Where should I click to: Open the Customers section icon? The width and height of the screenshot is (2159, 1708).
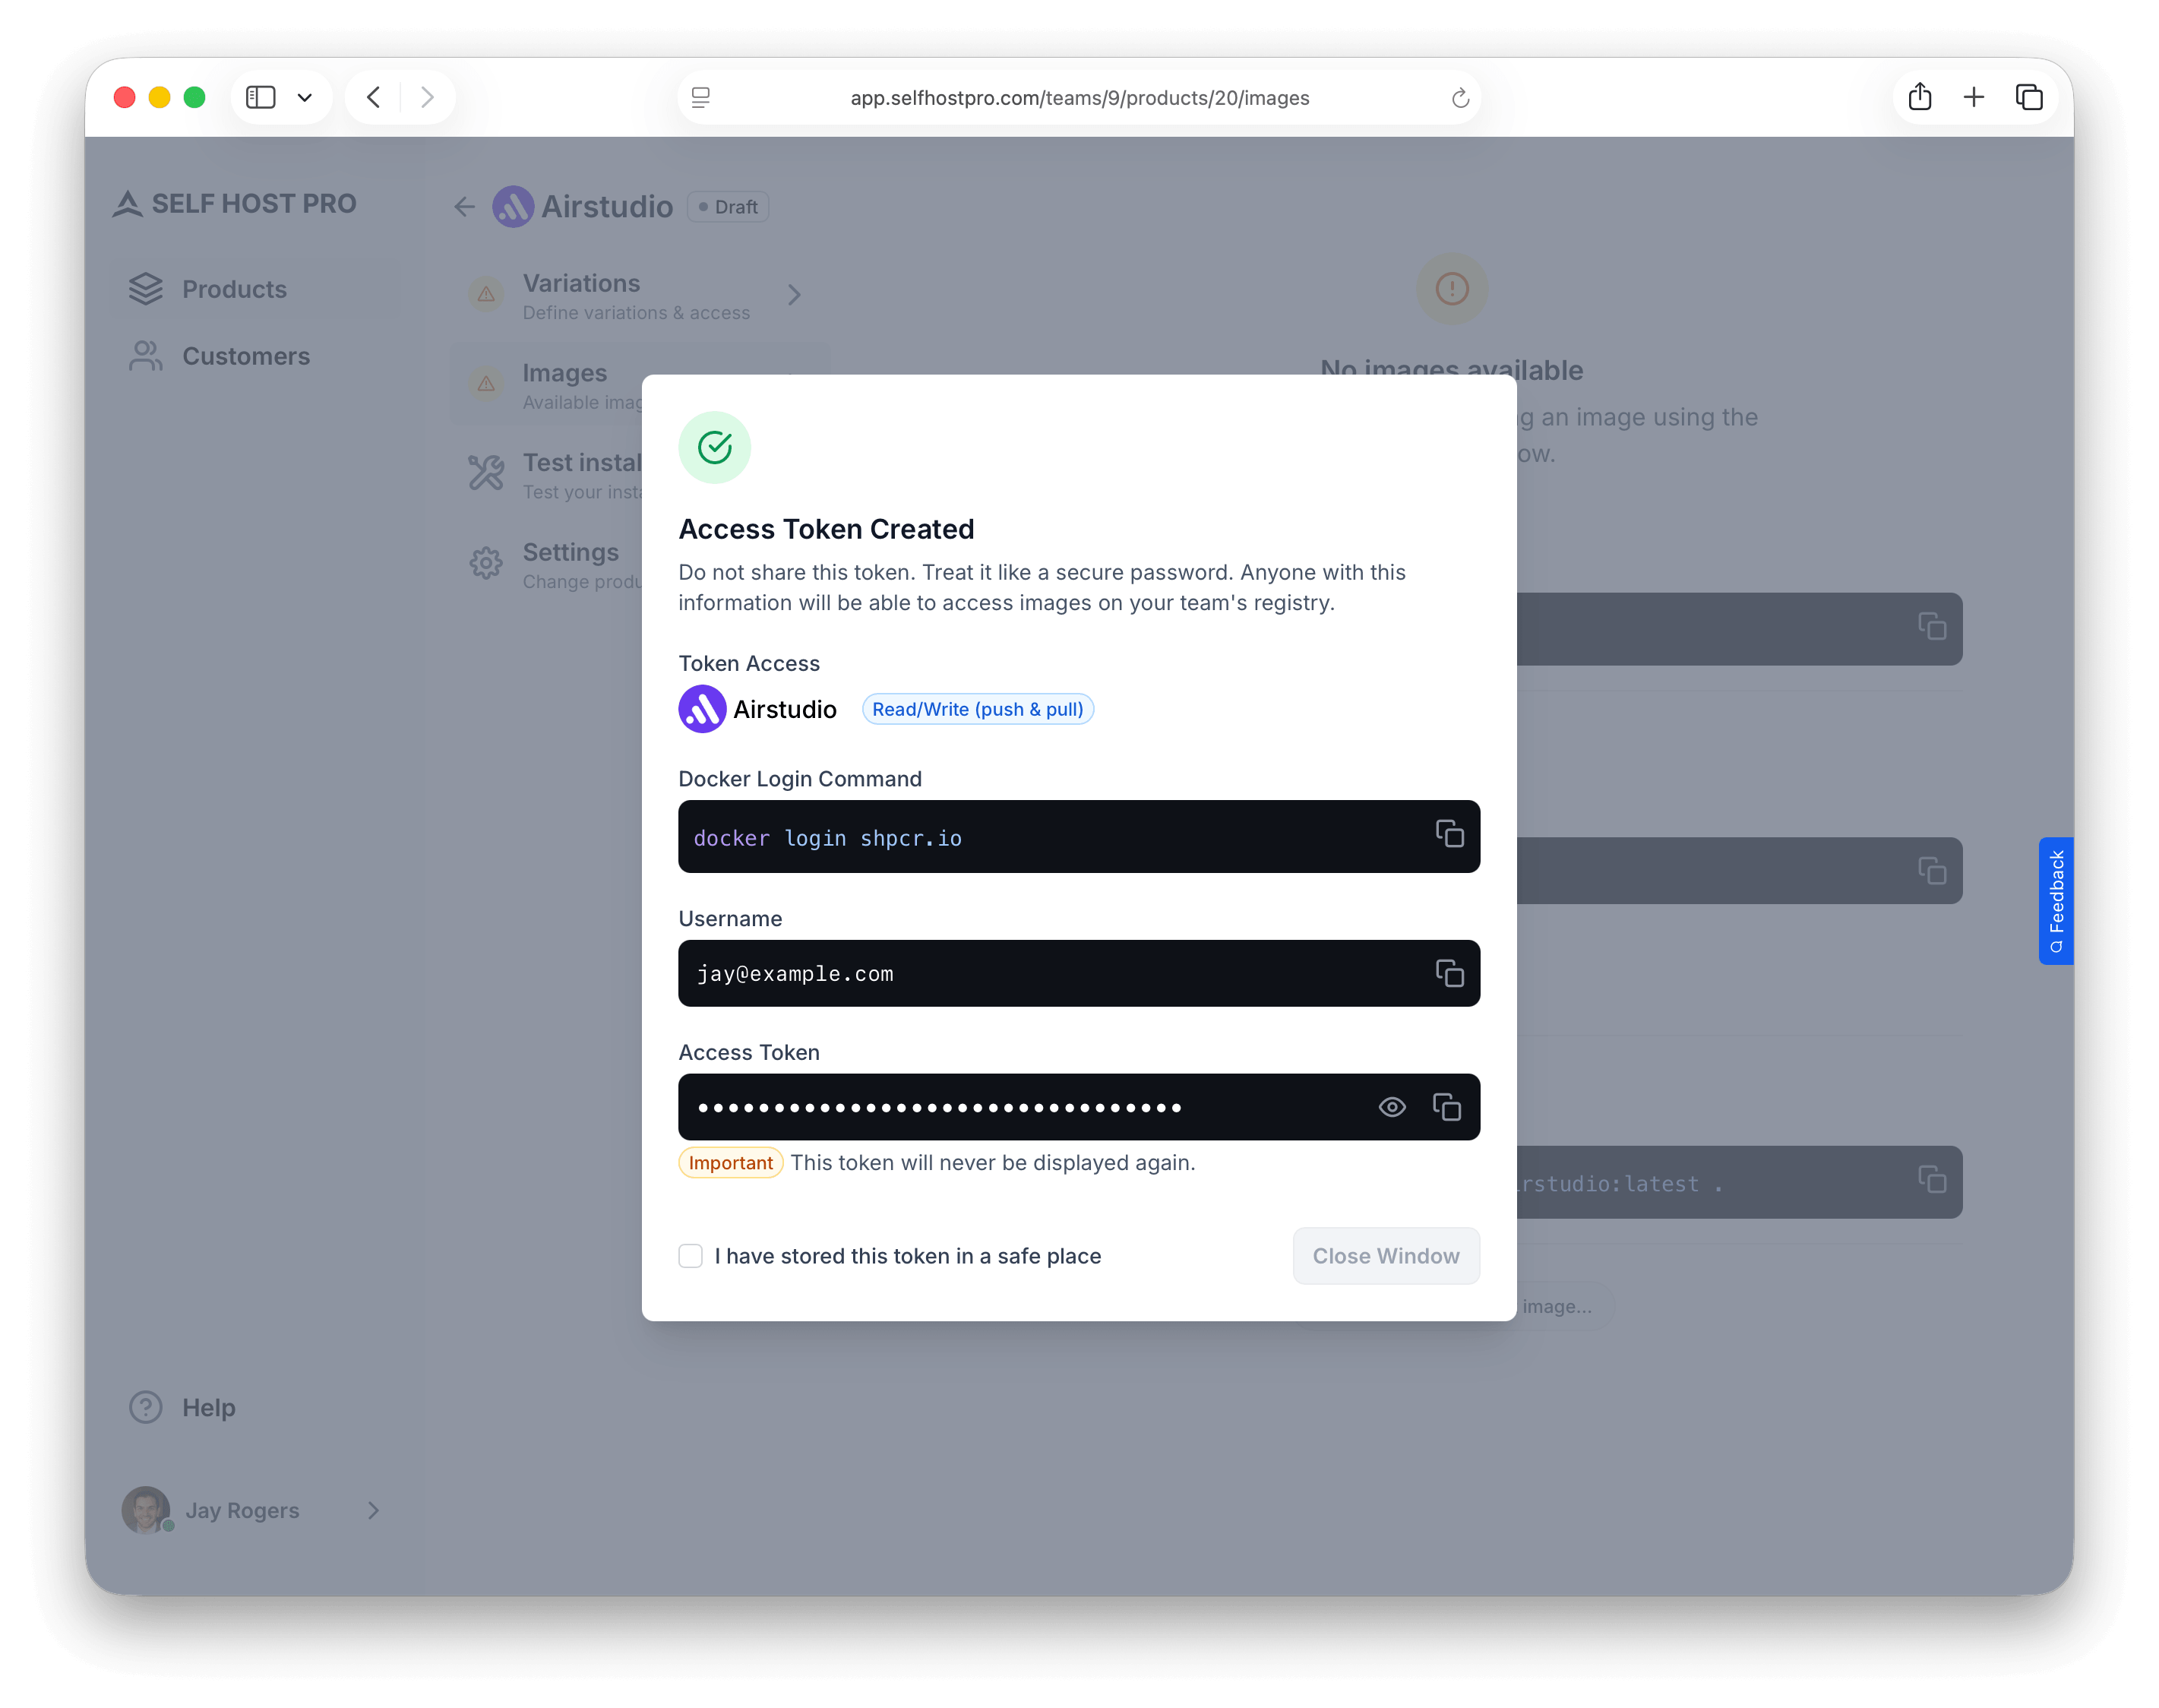click(x=146, y=356)
